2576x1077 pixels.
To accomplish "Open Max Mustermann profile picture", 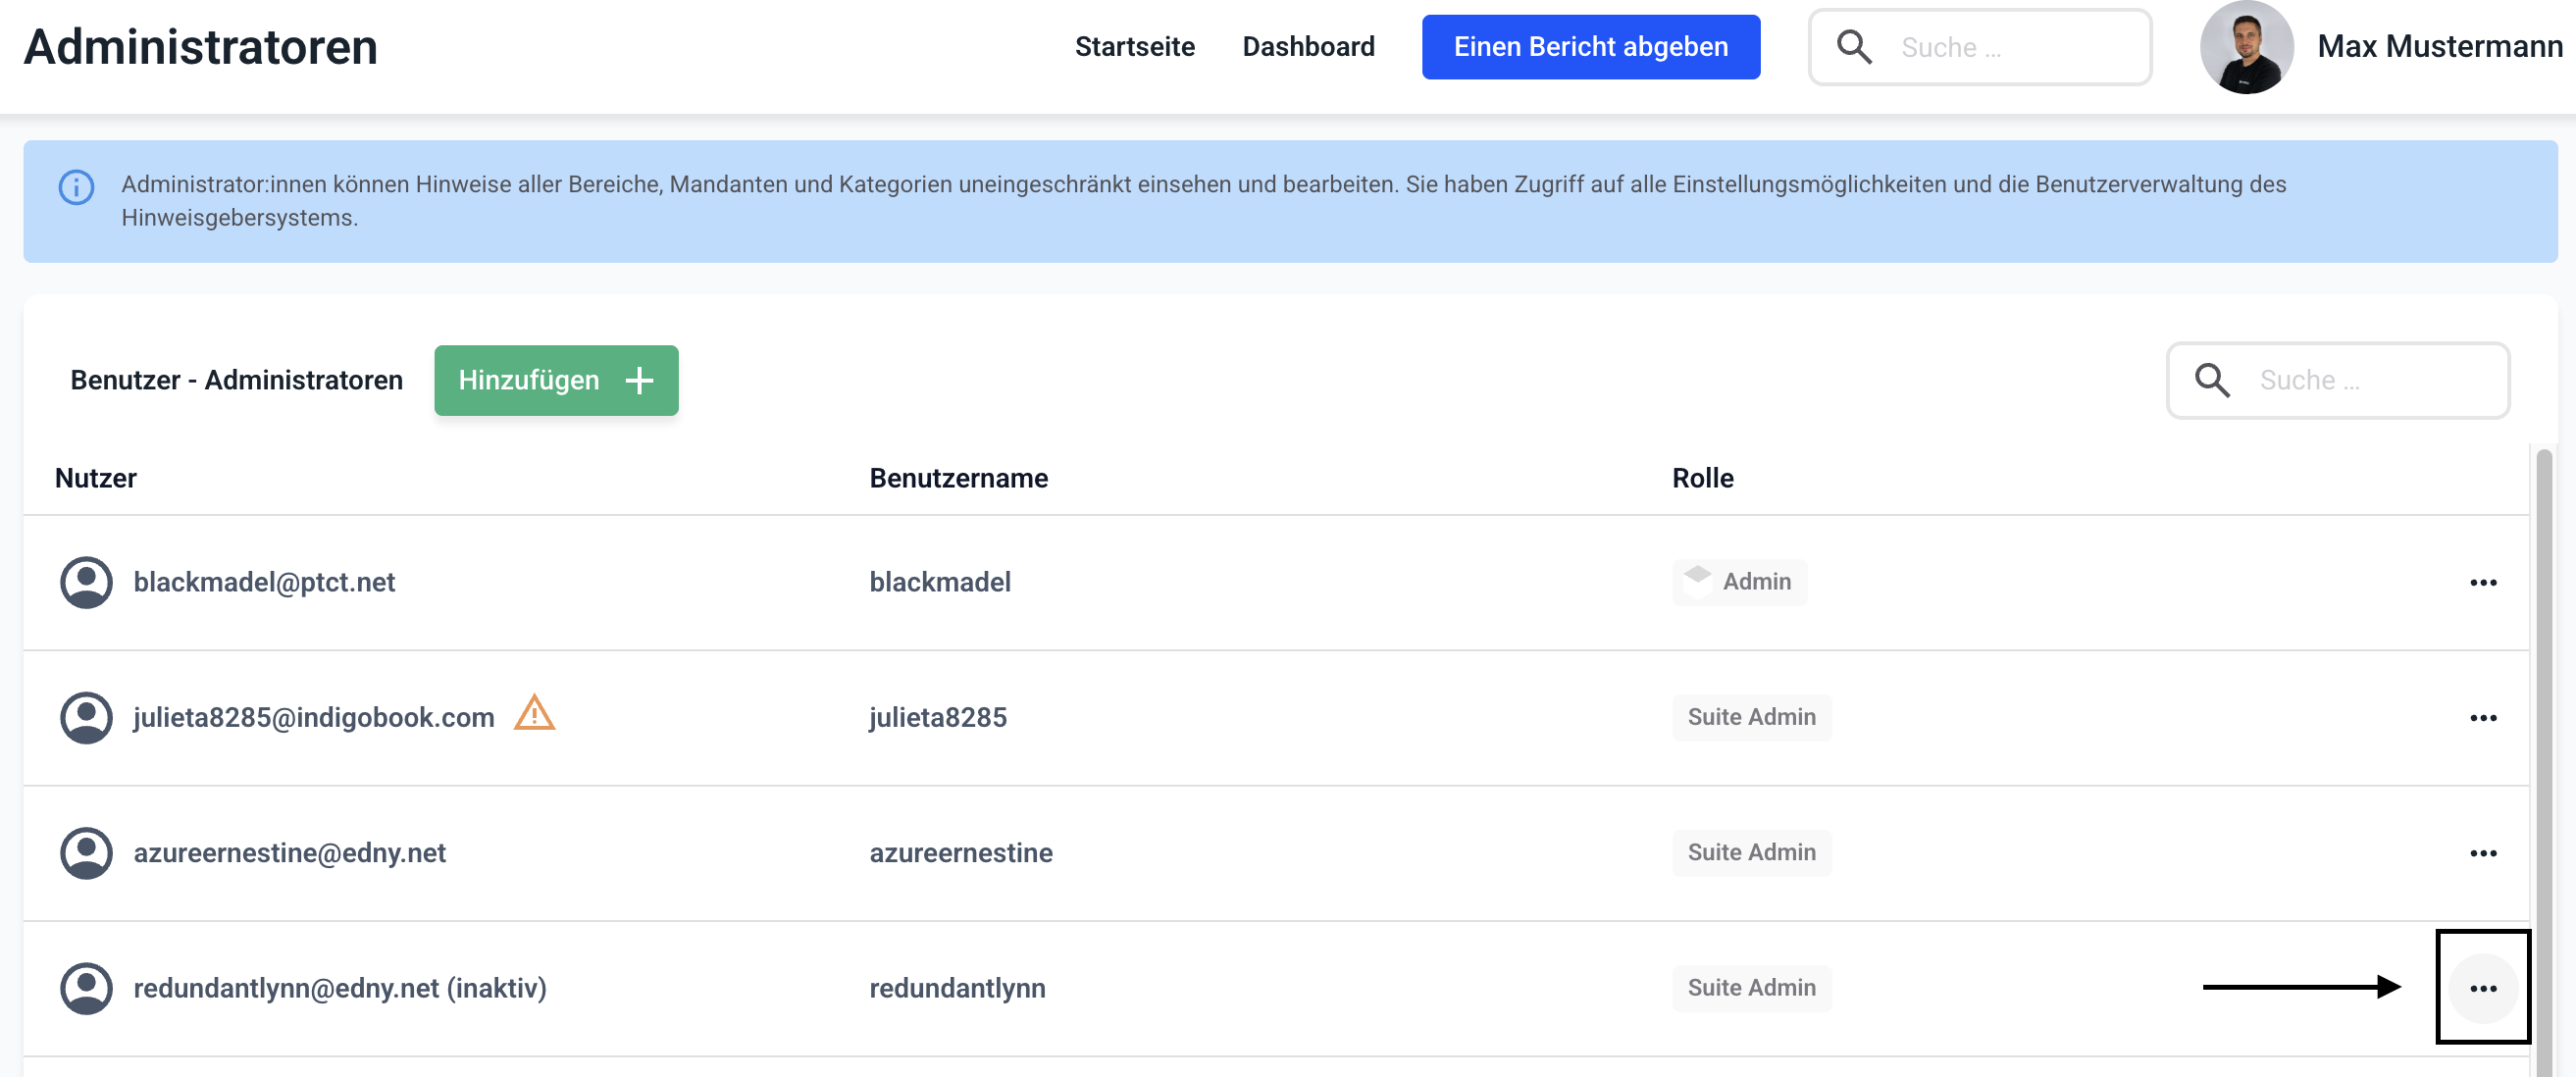I will click(2246, 47).
